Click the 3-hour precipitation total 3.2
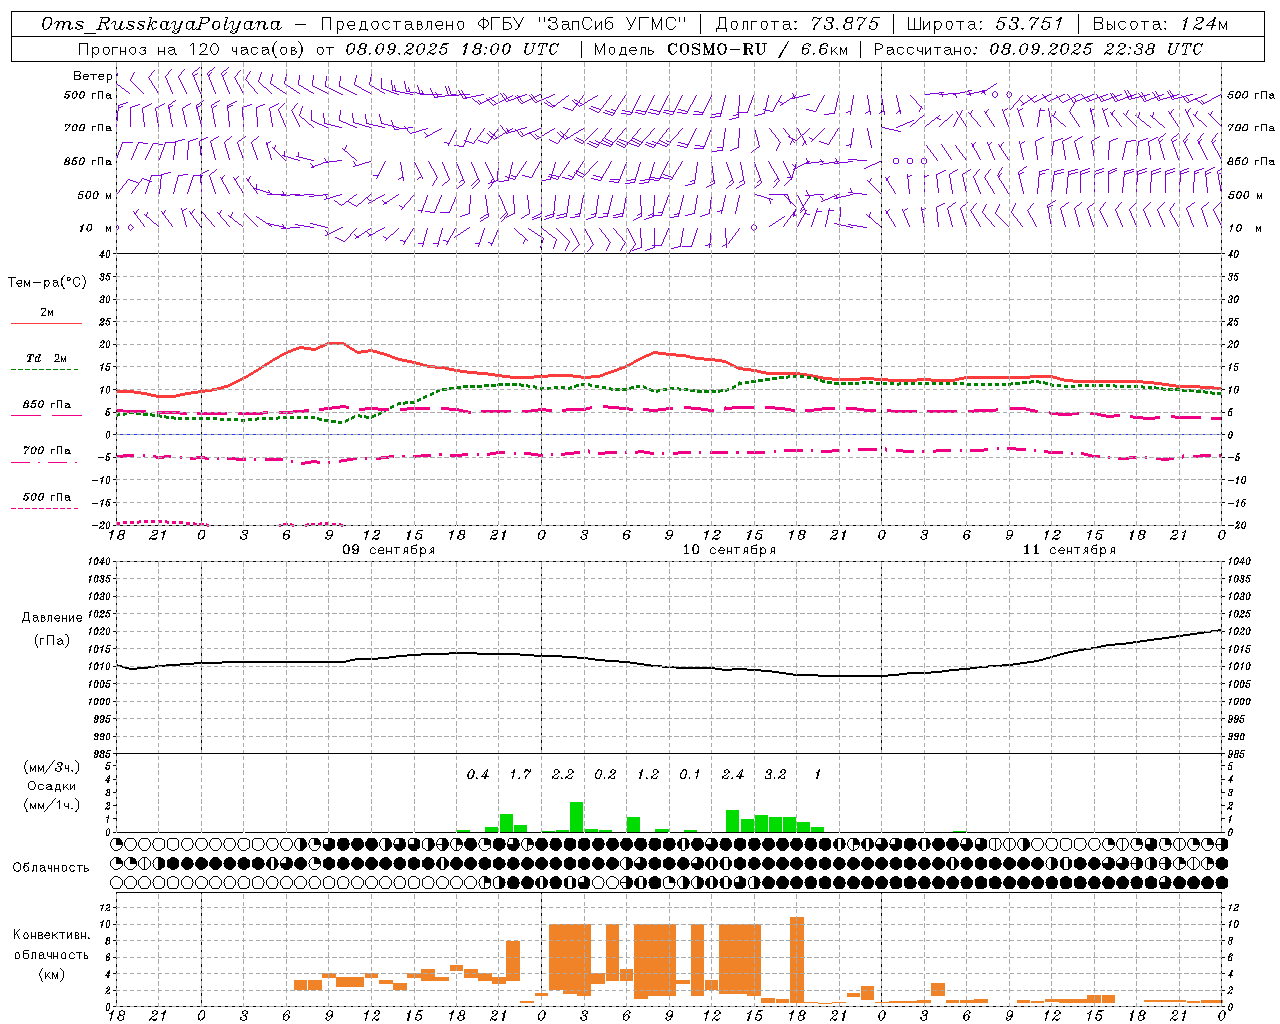1280x1024 pixels. pos(775,775)
